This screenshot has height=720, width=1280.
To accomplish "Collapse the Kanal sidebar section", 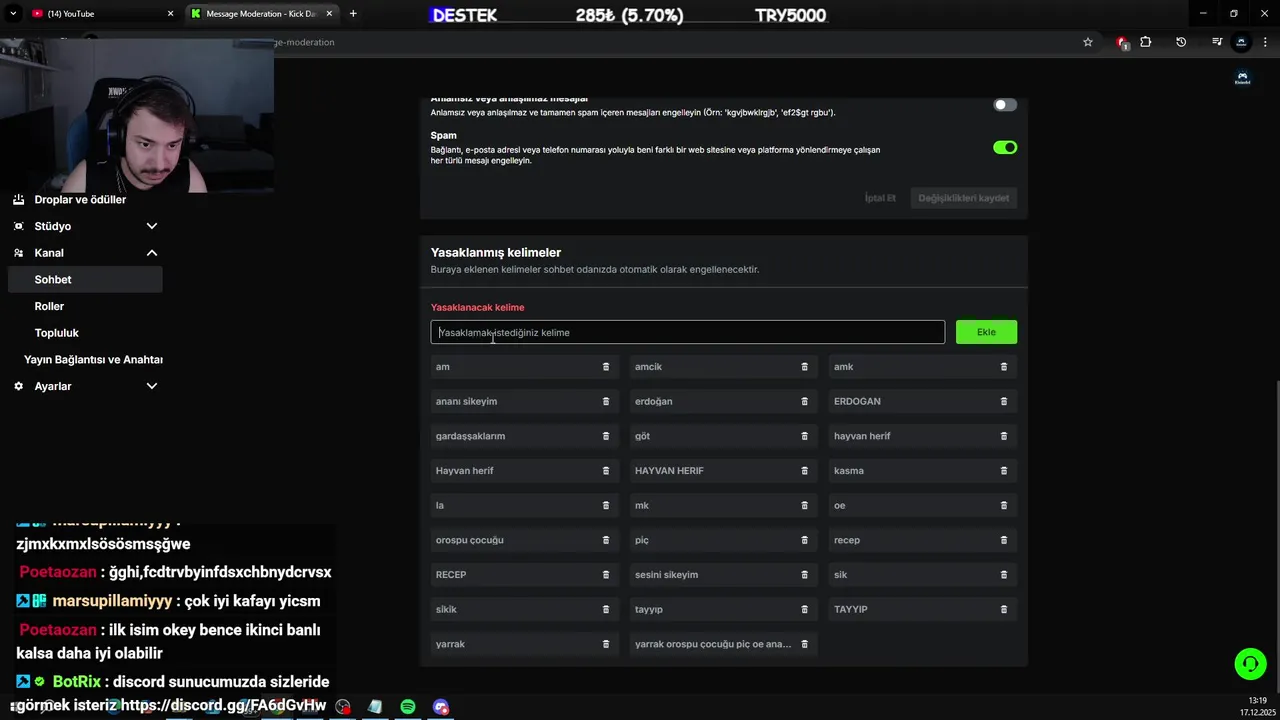I will pos(152,253).
